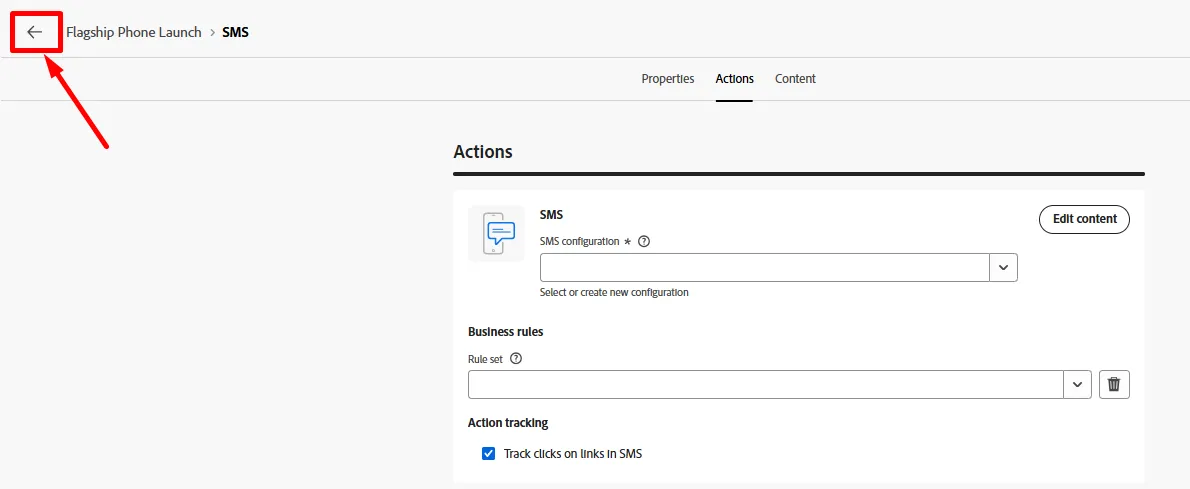Open the Content tab
Viewport: 1190px width, 489px height.
(795, 79)
